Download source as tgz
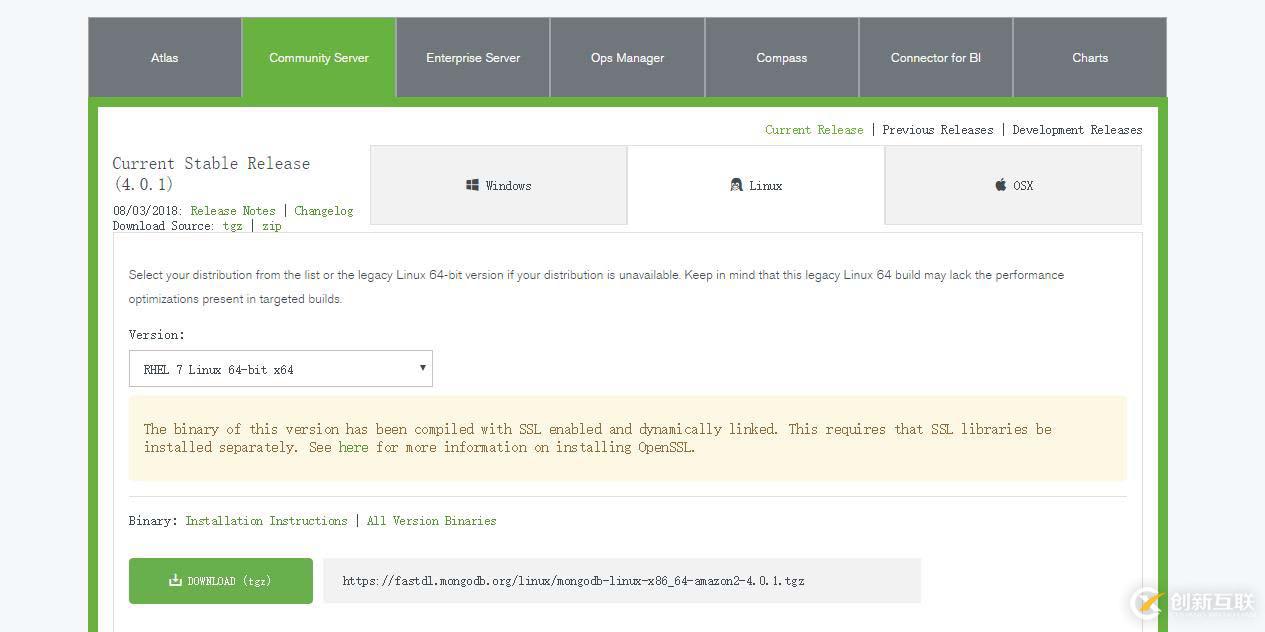The height and width of the screenshot is (632, 1265). pos(233,226)
